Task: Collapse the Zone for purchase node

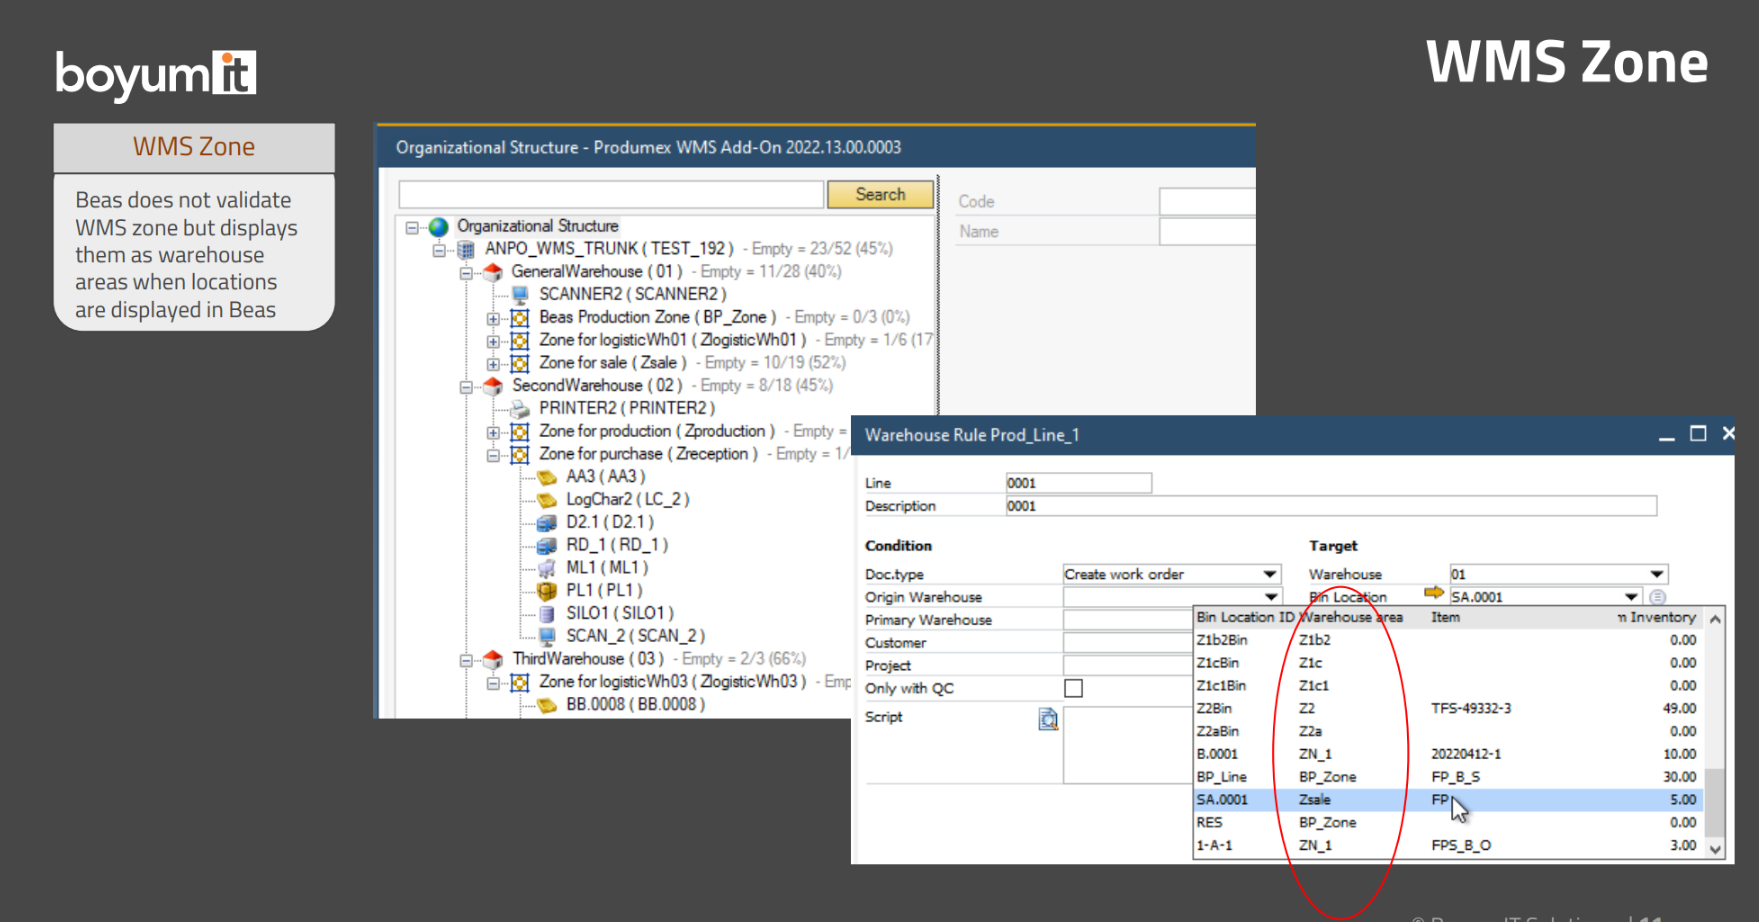Action: (493, 456)
